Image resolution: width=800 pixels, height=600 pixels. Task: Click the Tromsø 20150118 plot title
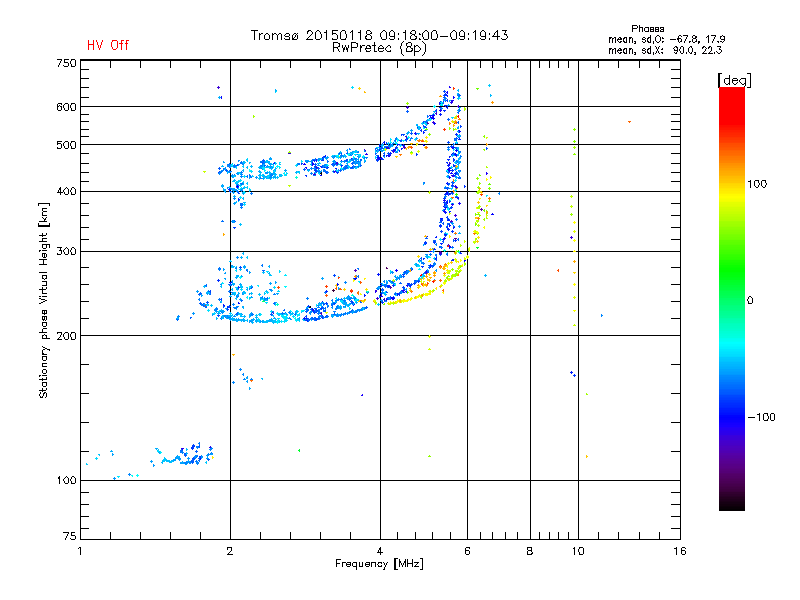coord(380,35)
